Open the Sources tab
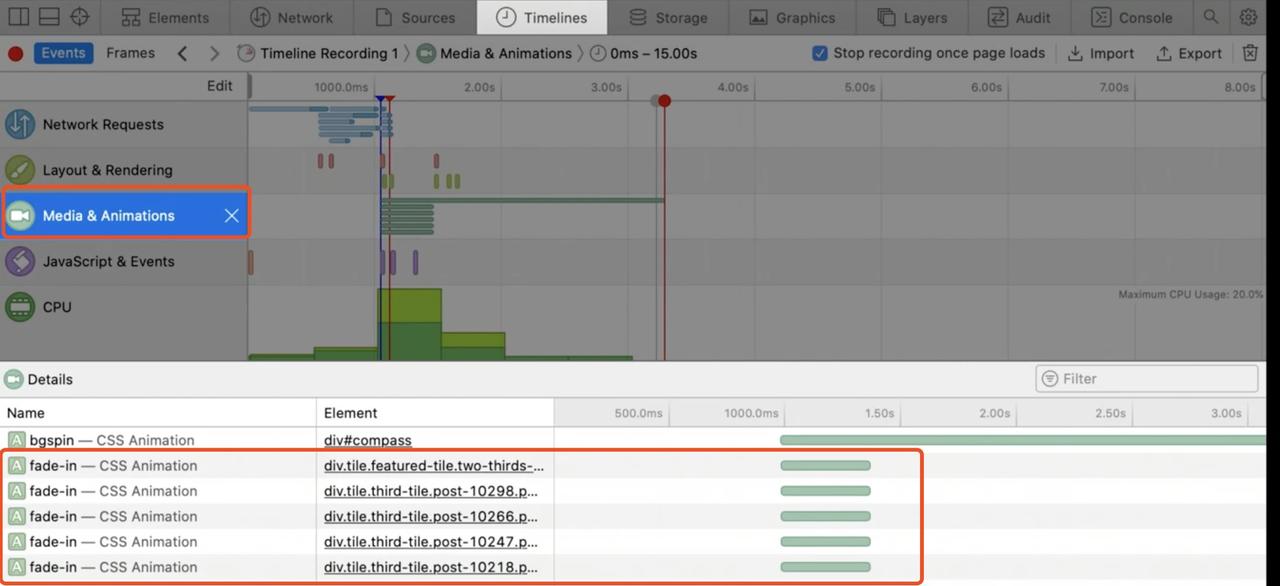1280x586 pixels. click(415, 17)
